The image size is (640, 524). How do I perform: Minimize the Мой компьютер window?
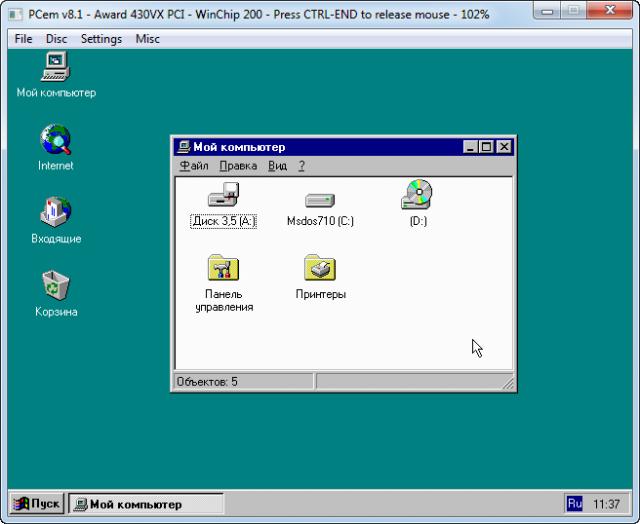click(470, 147)
